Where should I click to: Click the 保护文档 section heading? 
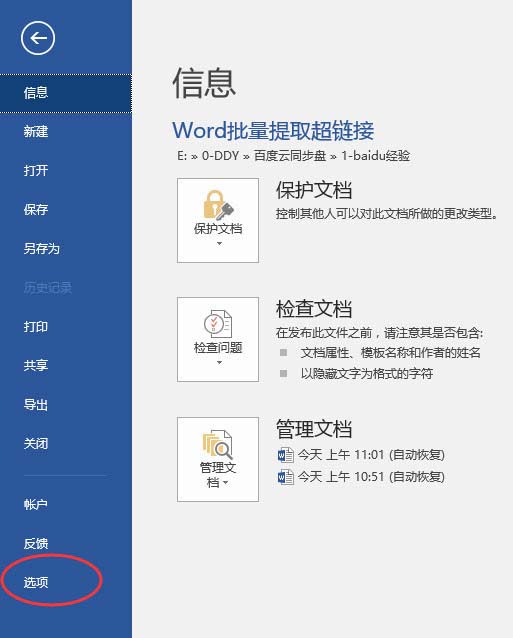click(314, 190)
